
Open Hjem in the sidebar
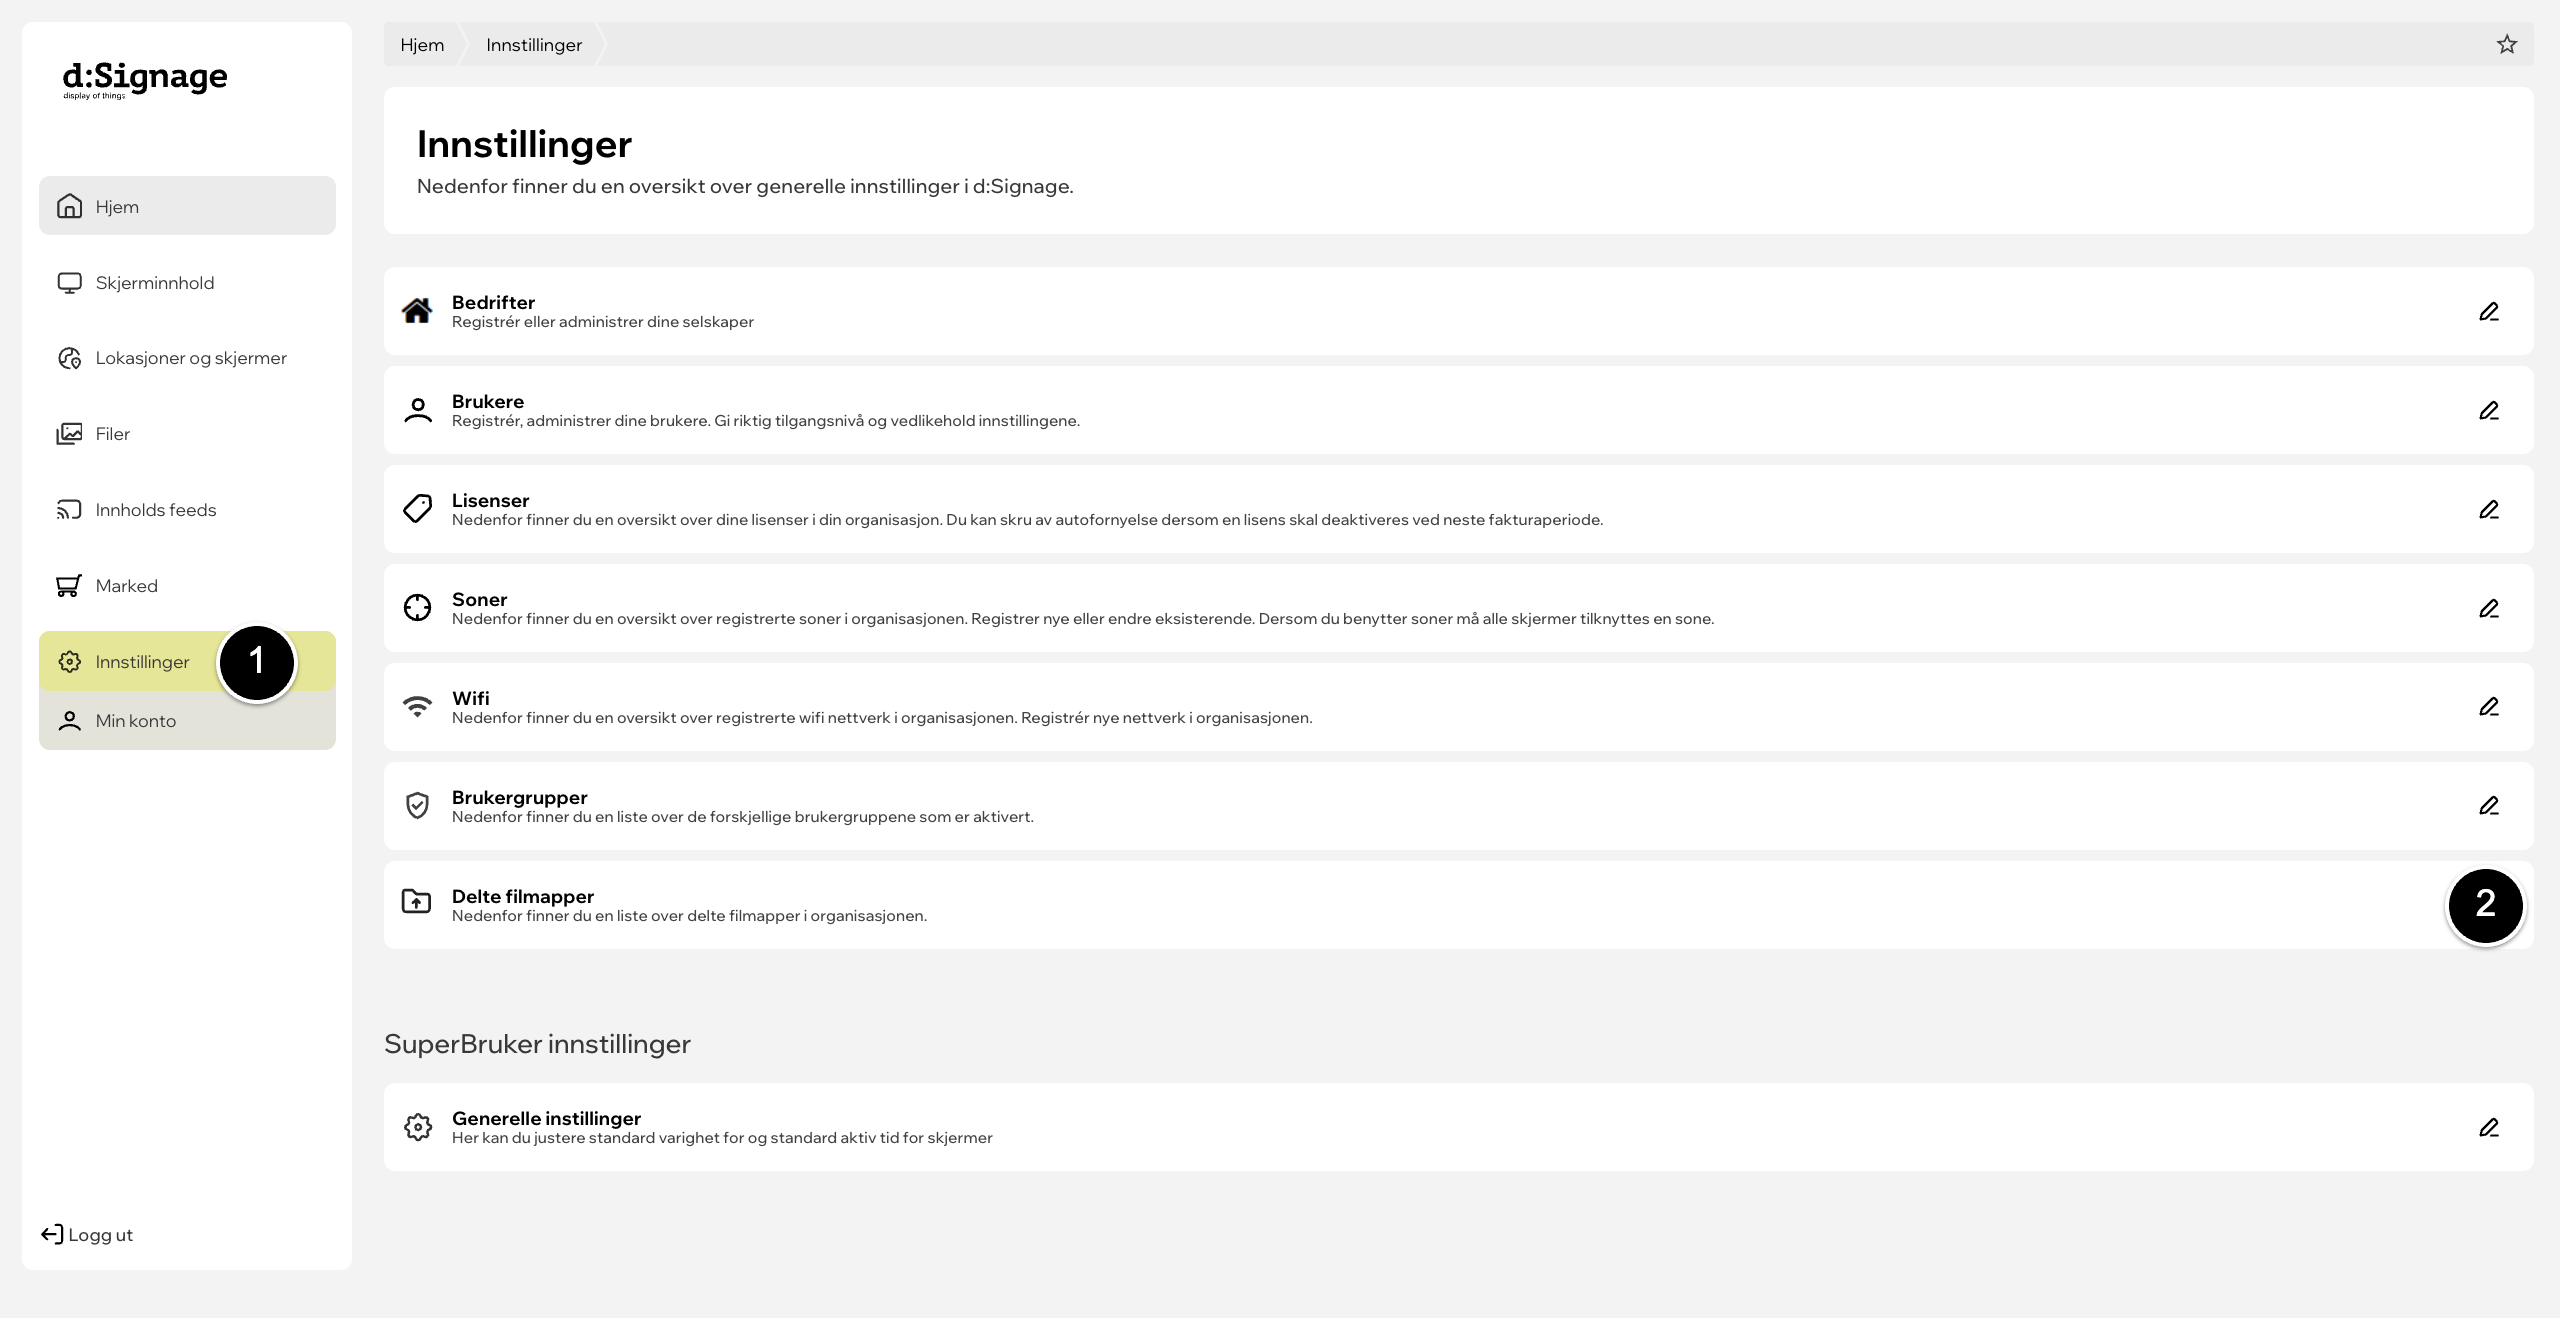pyautogui.click(x=187, y=206)
